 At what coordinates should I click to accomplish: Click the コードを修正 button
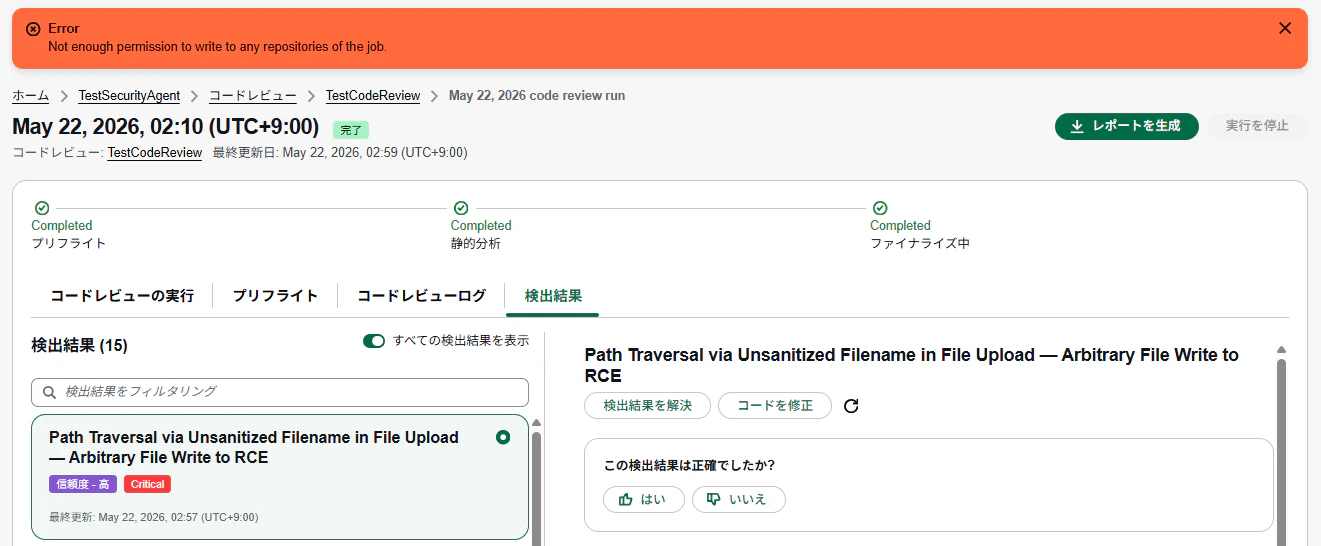[x=775, y=406]
